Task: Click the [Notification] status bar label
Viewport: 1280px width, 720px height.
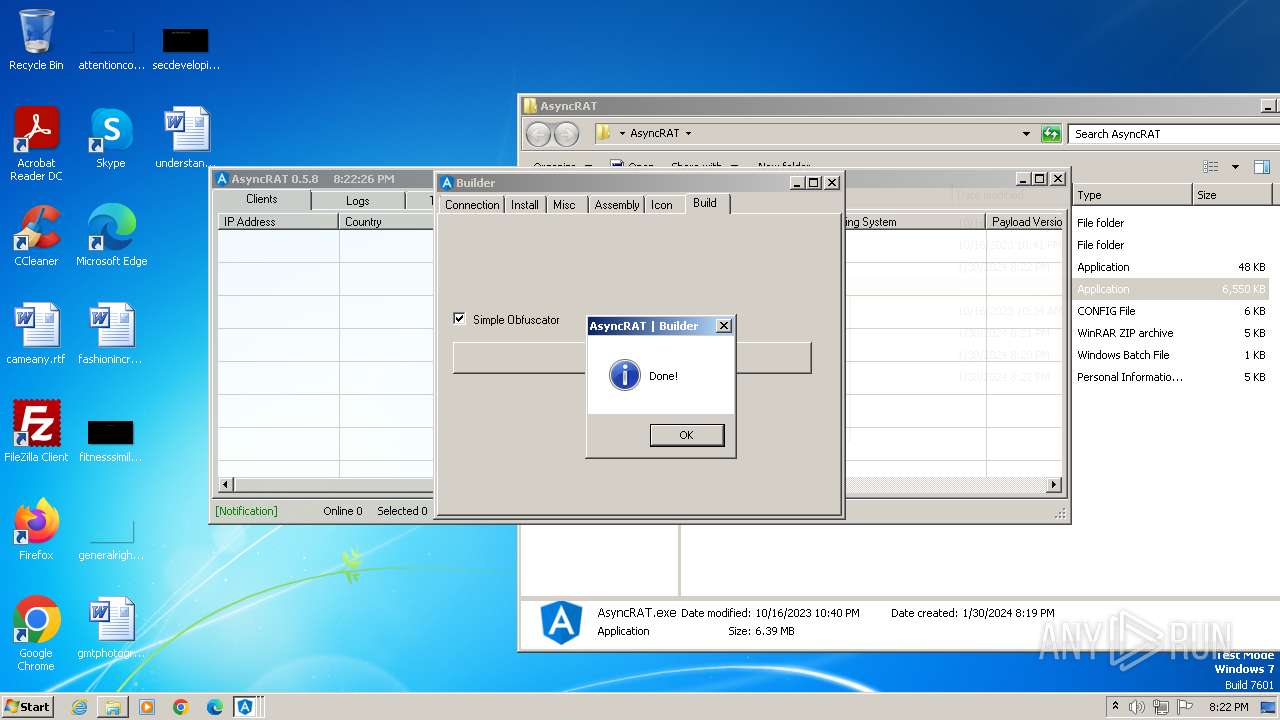Action: [246, 511]
